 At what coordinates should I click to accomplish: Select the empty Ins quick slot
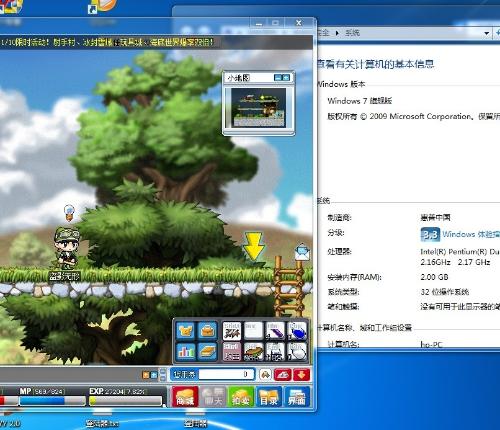coord(253,331)
